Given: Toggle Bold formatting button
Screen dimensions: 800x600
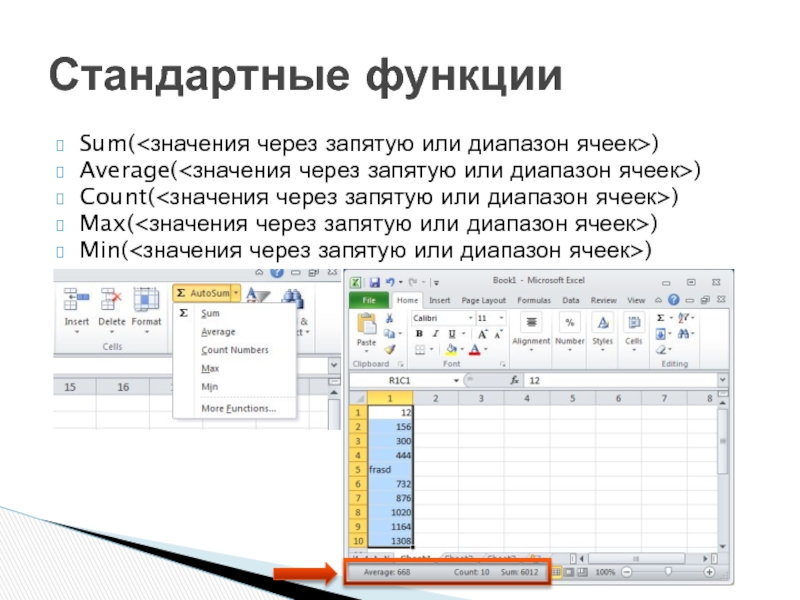Looking at the screenshot, I should tap(420, 334).
